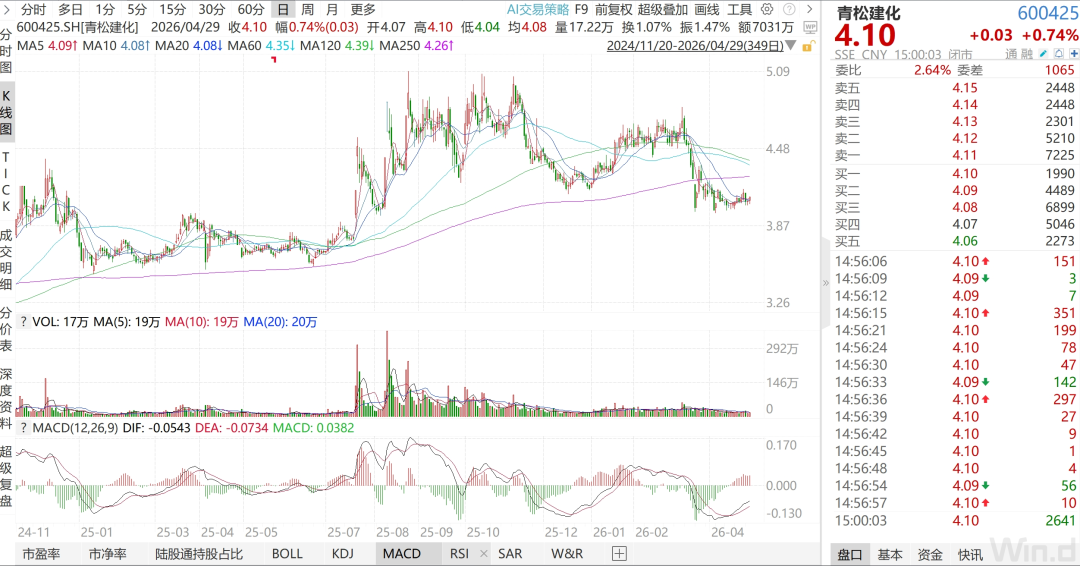Image resolution: width=1080 pixels, height=566 pixels.
Task: Switch indicator to SAR
Action: pyautogui.click(x=510, y=554)
